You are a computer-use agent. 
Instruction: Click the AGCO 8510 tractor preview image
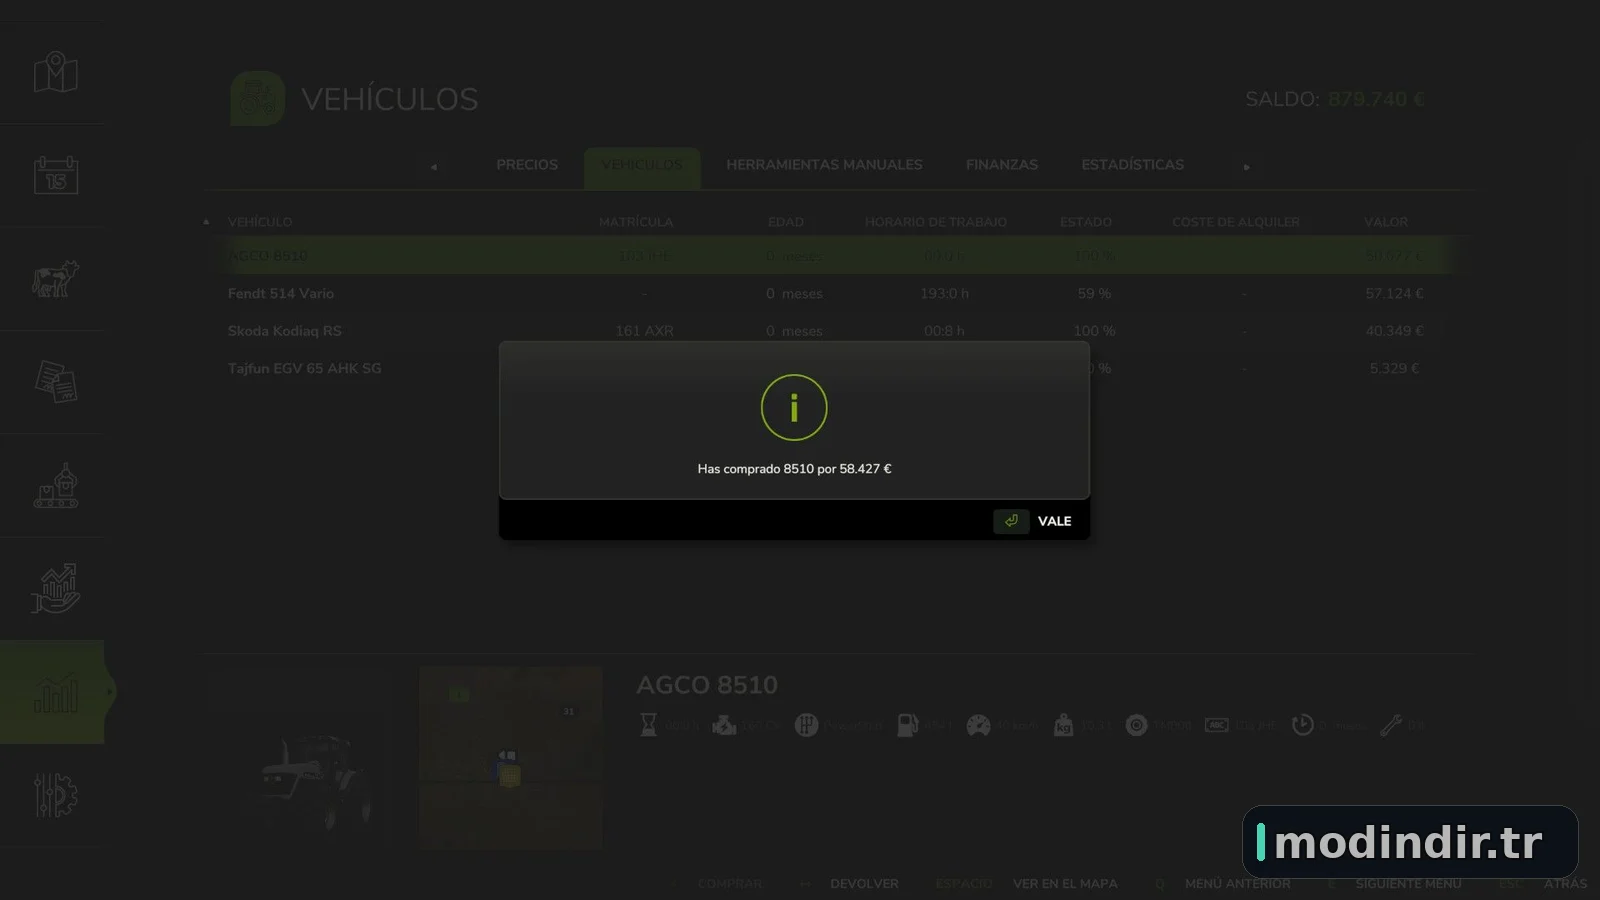312,783
